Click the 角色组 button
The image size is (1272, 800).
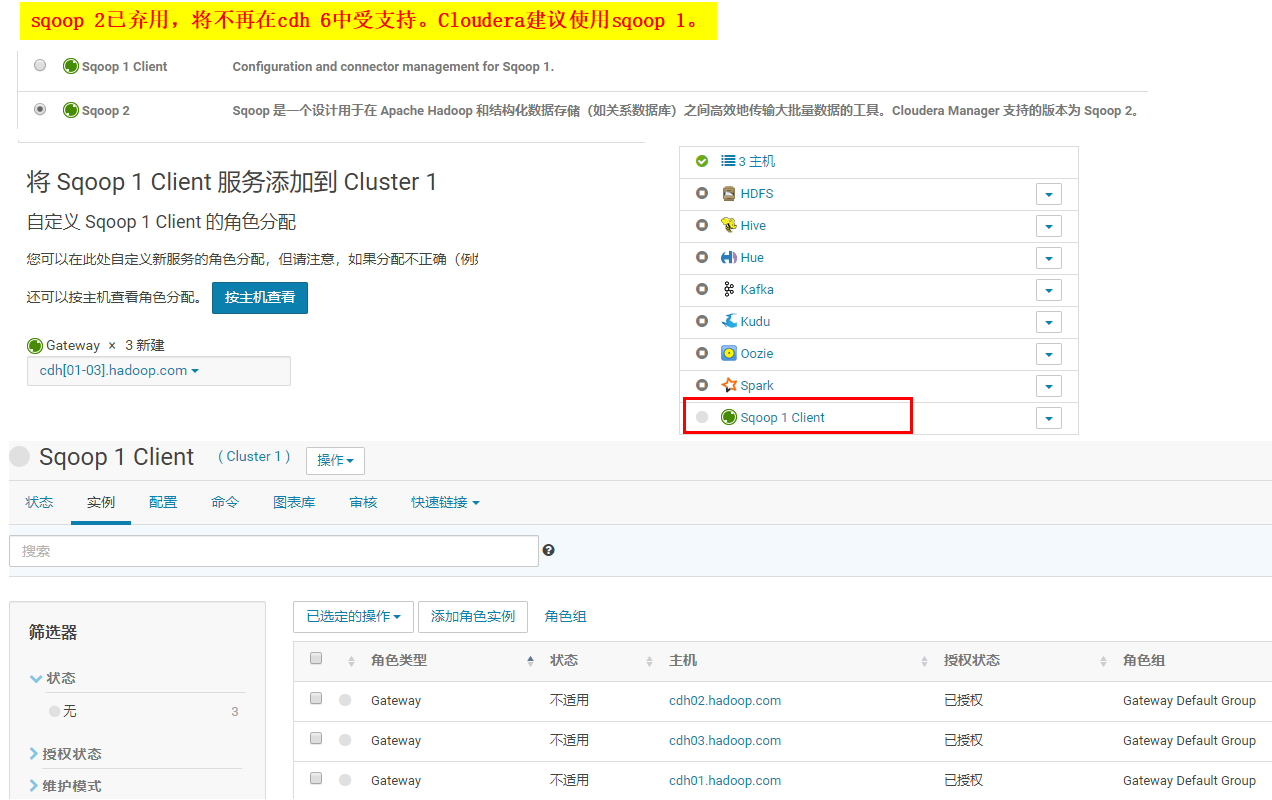(x=565, y=617)
